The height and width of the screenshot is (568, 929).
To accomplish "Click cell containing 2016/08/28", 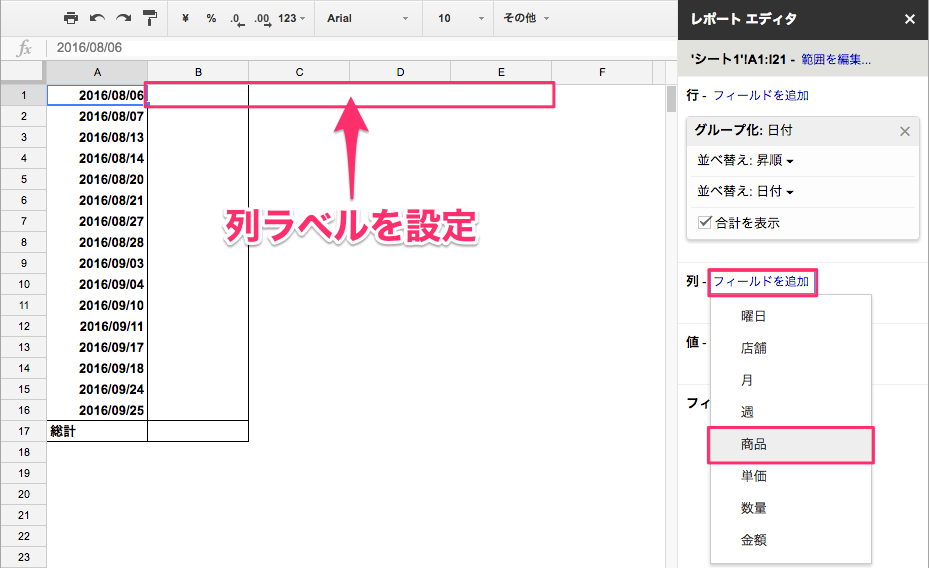I will (x=97, y=242).
